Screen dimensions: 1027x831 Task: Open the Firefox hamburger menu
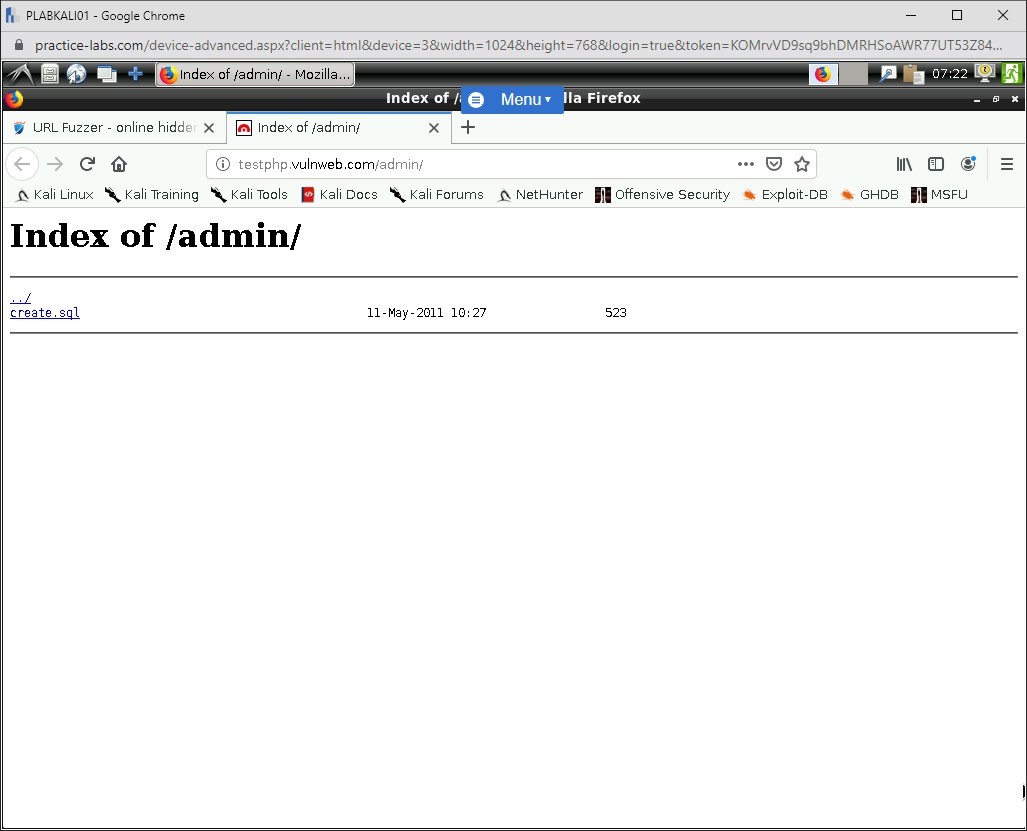(x=1007, y=164)
